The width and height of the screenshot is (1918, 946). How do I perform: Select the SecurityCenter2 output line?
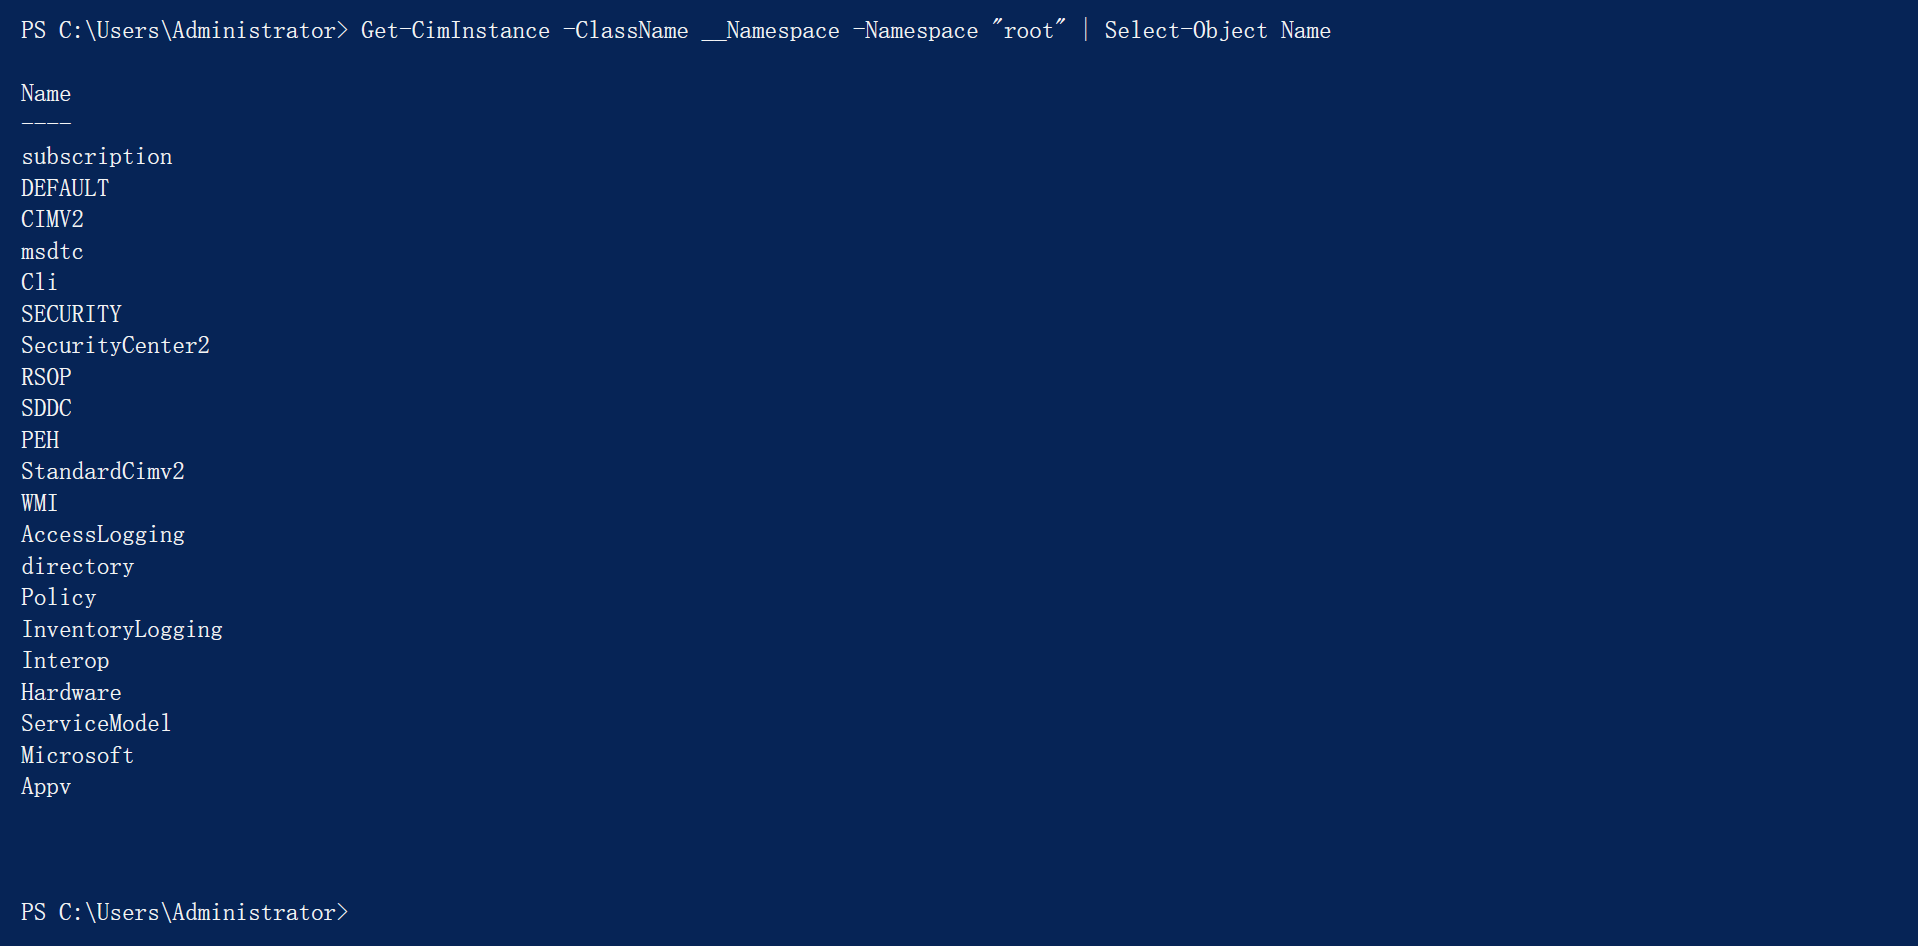click(x=115, y=346)
